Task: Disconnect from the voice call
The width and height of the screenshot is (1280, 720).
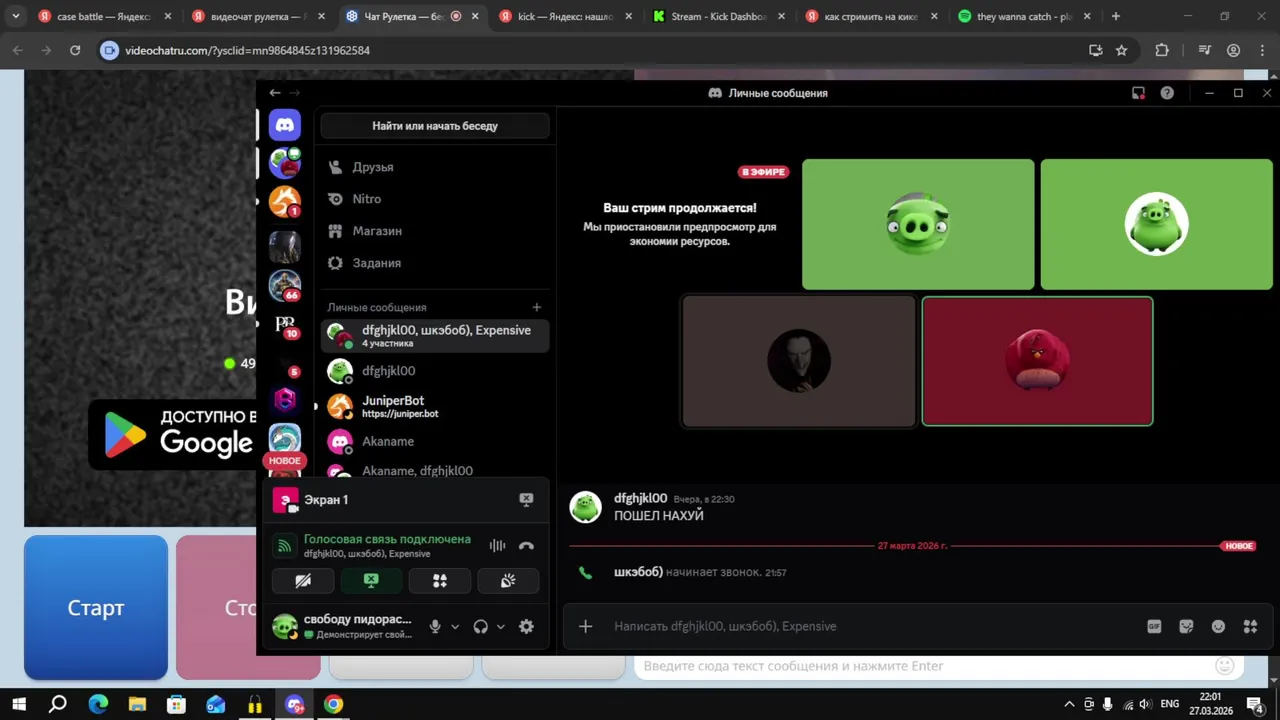Action: (x=526, y=546)
